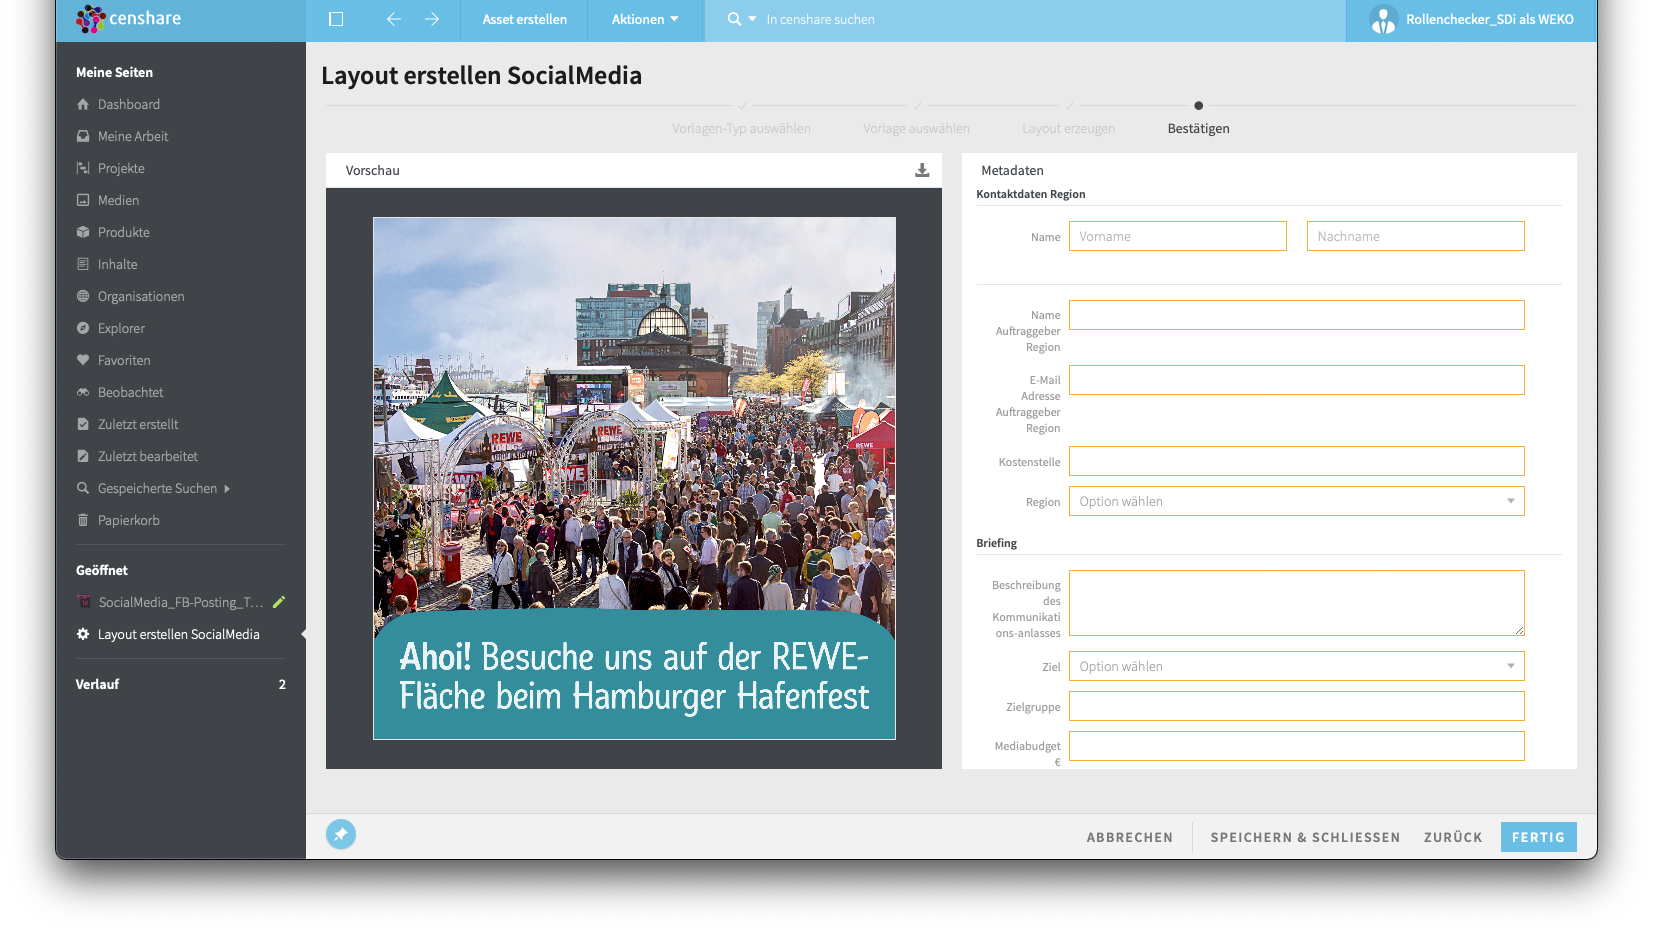Download the preview image
This screenshot has height=933, width=1653.
pos(922,171)
